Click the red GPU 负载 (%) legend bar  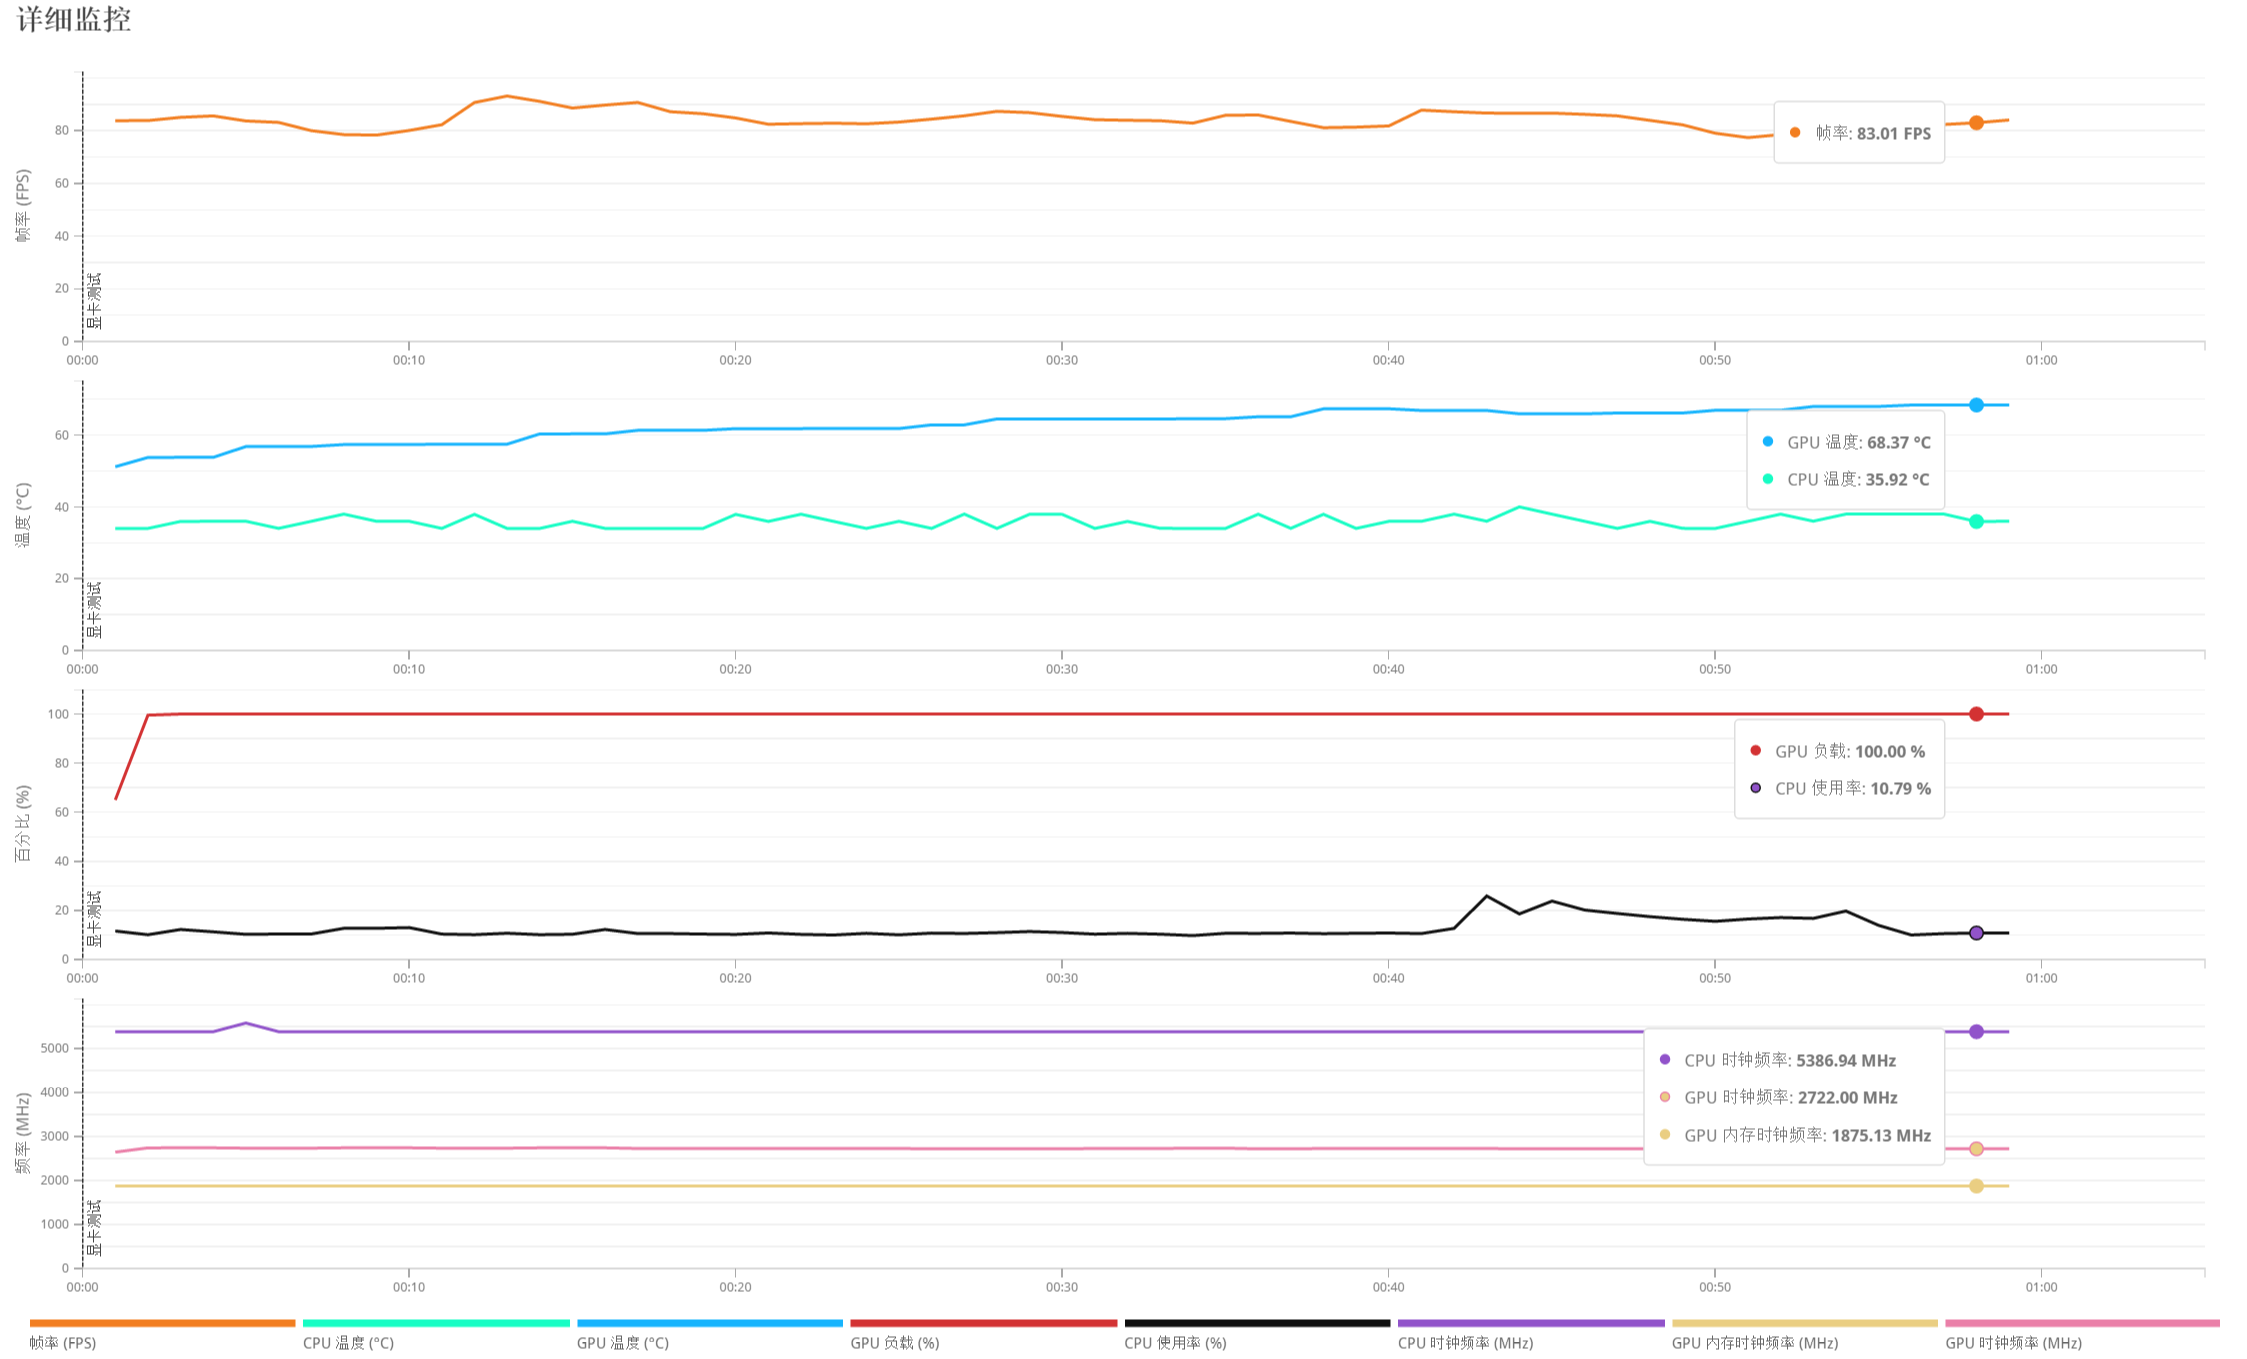coord(983,1323)
